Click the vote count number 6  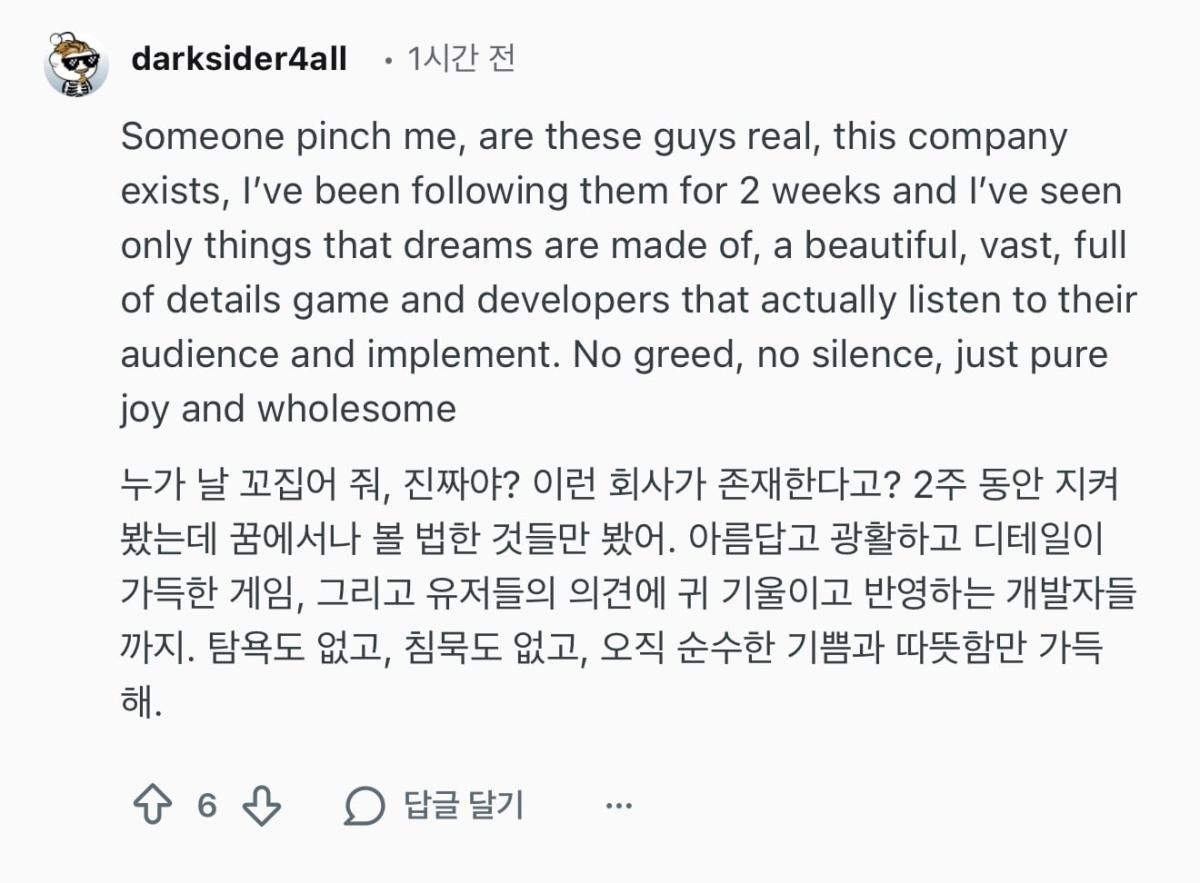(207, 806)
